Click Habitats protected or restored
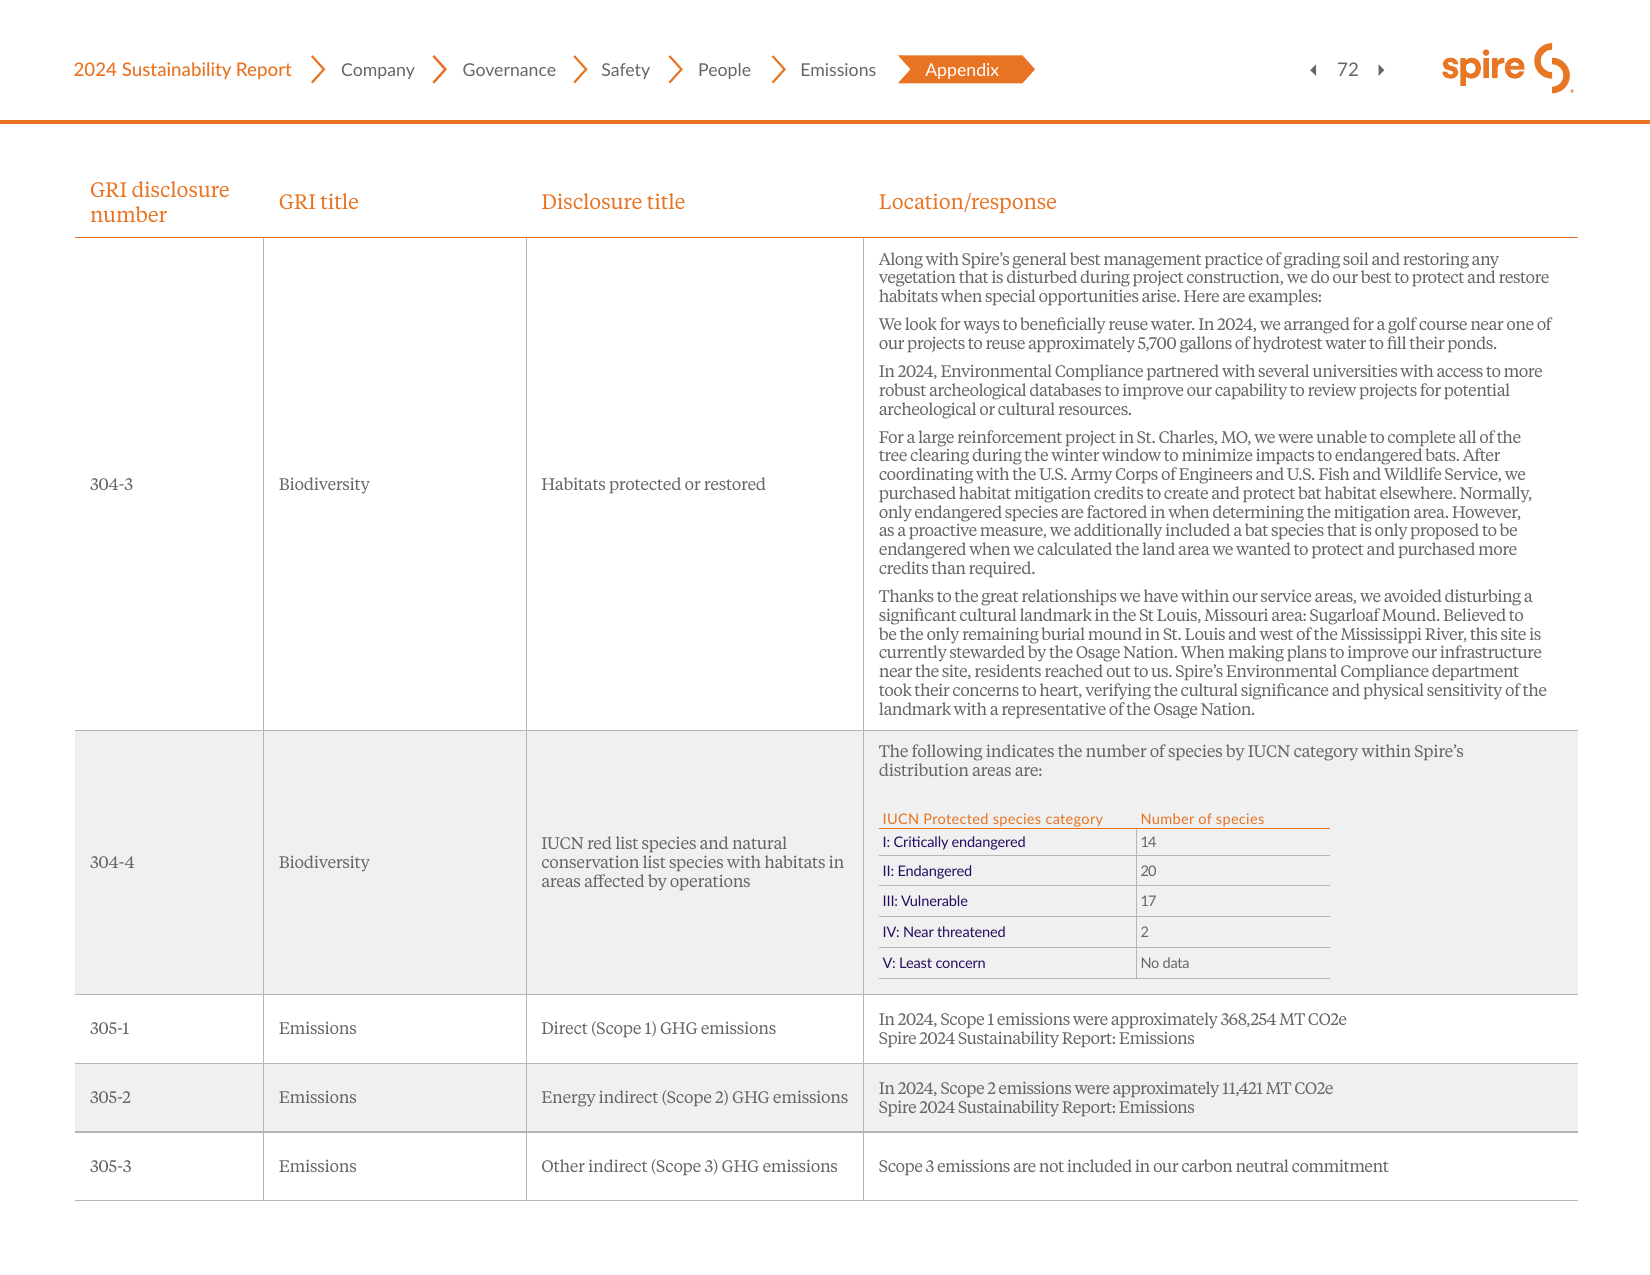 tap(653, 484)
